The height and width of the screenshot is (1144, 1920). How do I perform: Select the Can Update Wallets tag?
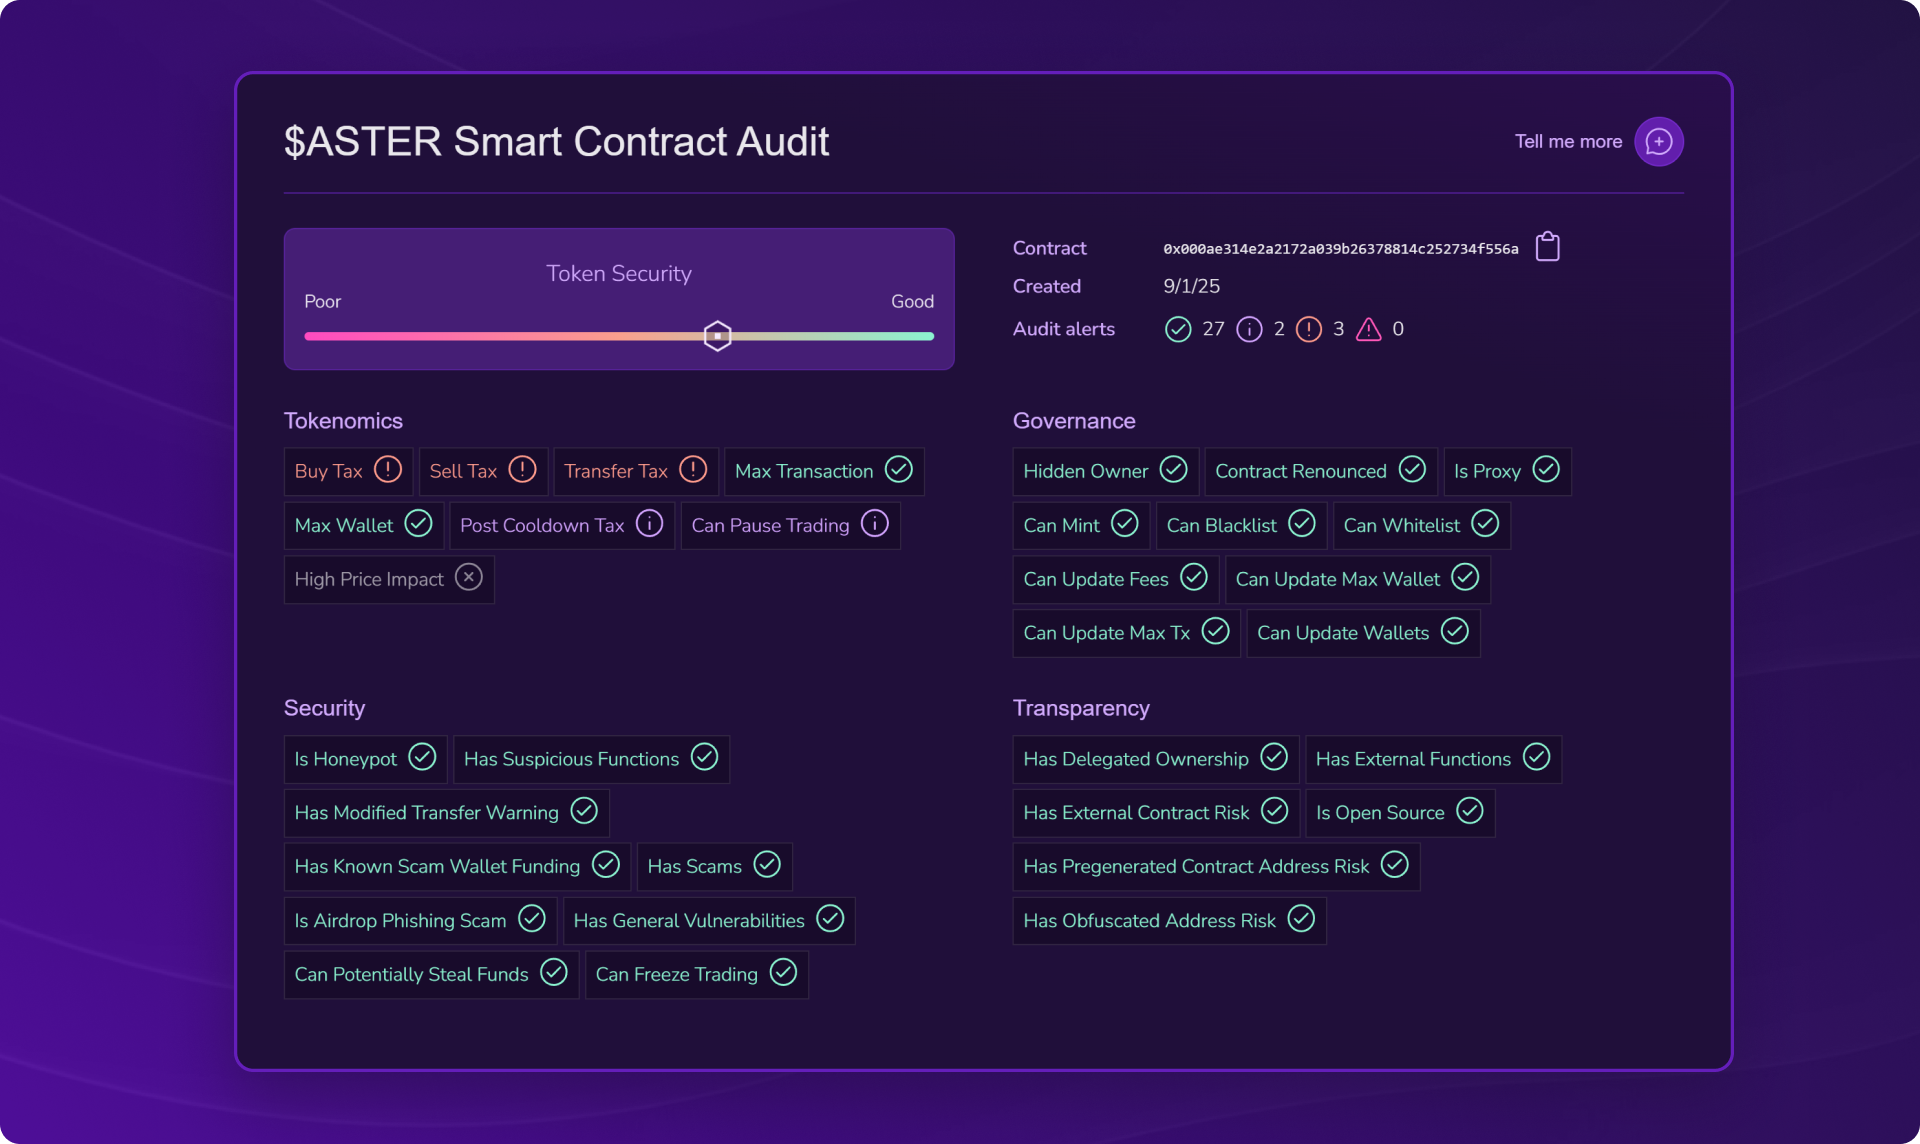[1363, 633]
